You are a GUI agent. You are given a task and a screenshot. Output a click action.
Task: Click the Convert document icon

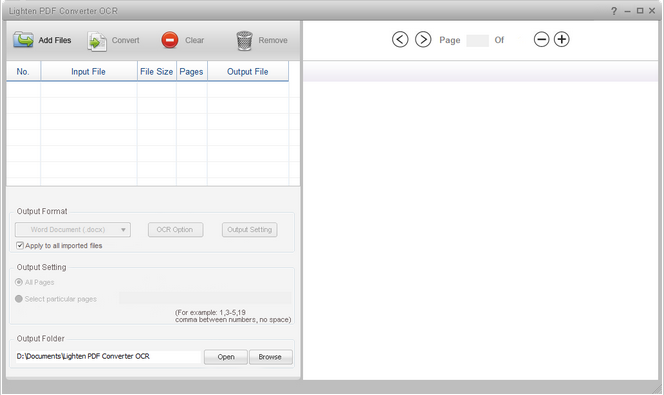[x=97, y=41]
